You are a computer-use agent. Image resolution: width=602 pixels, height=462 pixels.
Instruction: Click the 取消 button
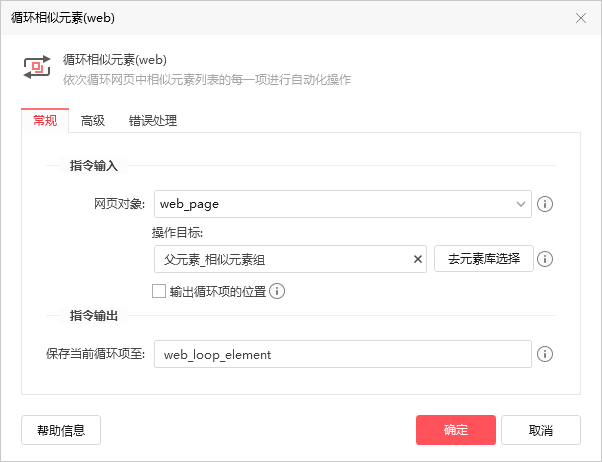tap(541, 430)
